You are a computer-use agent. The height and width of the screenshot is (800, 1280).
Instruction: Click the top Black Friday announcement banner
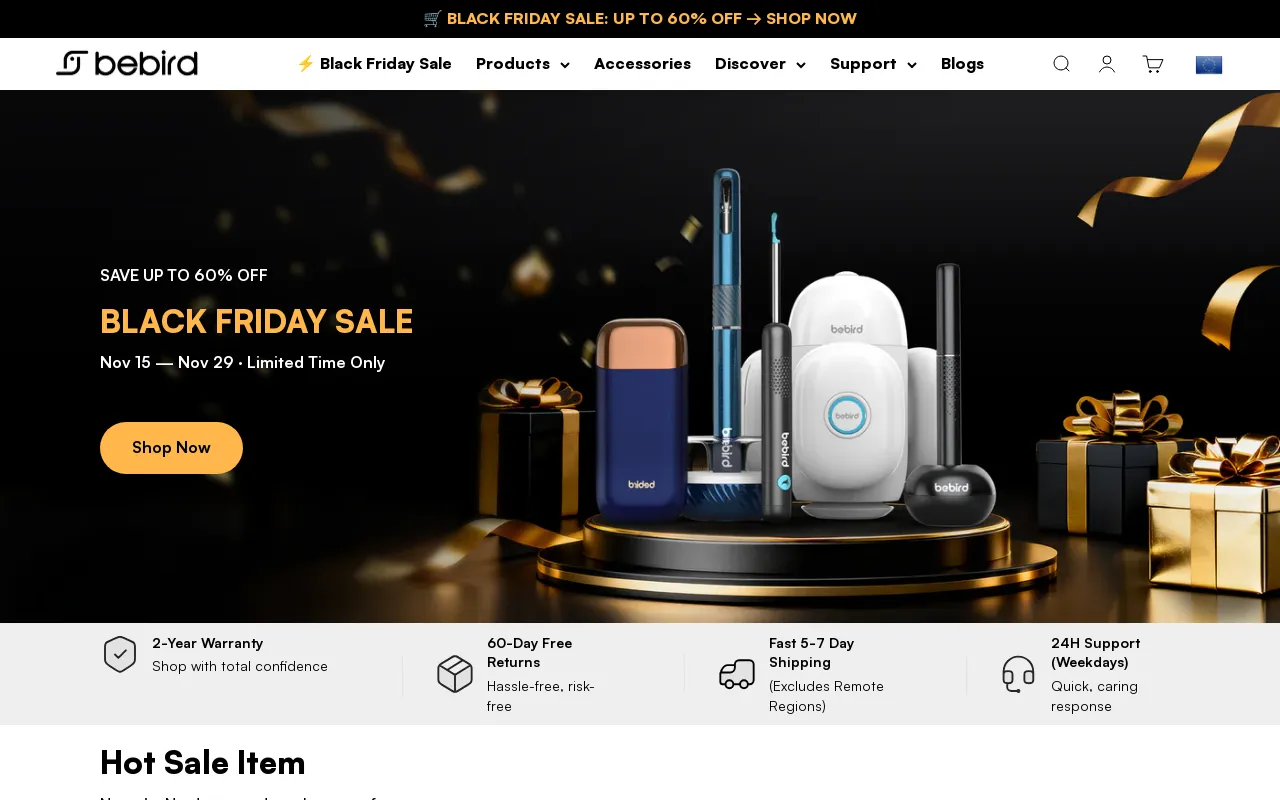click(x=640, y=19)
